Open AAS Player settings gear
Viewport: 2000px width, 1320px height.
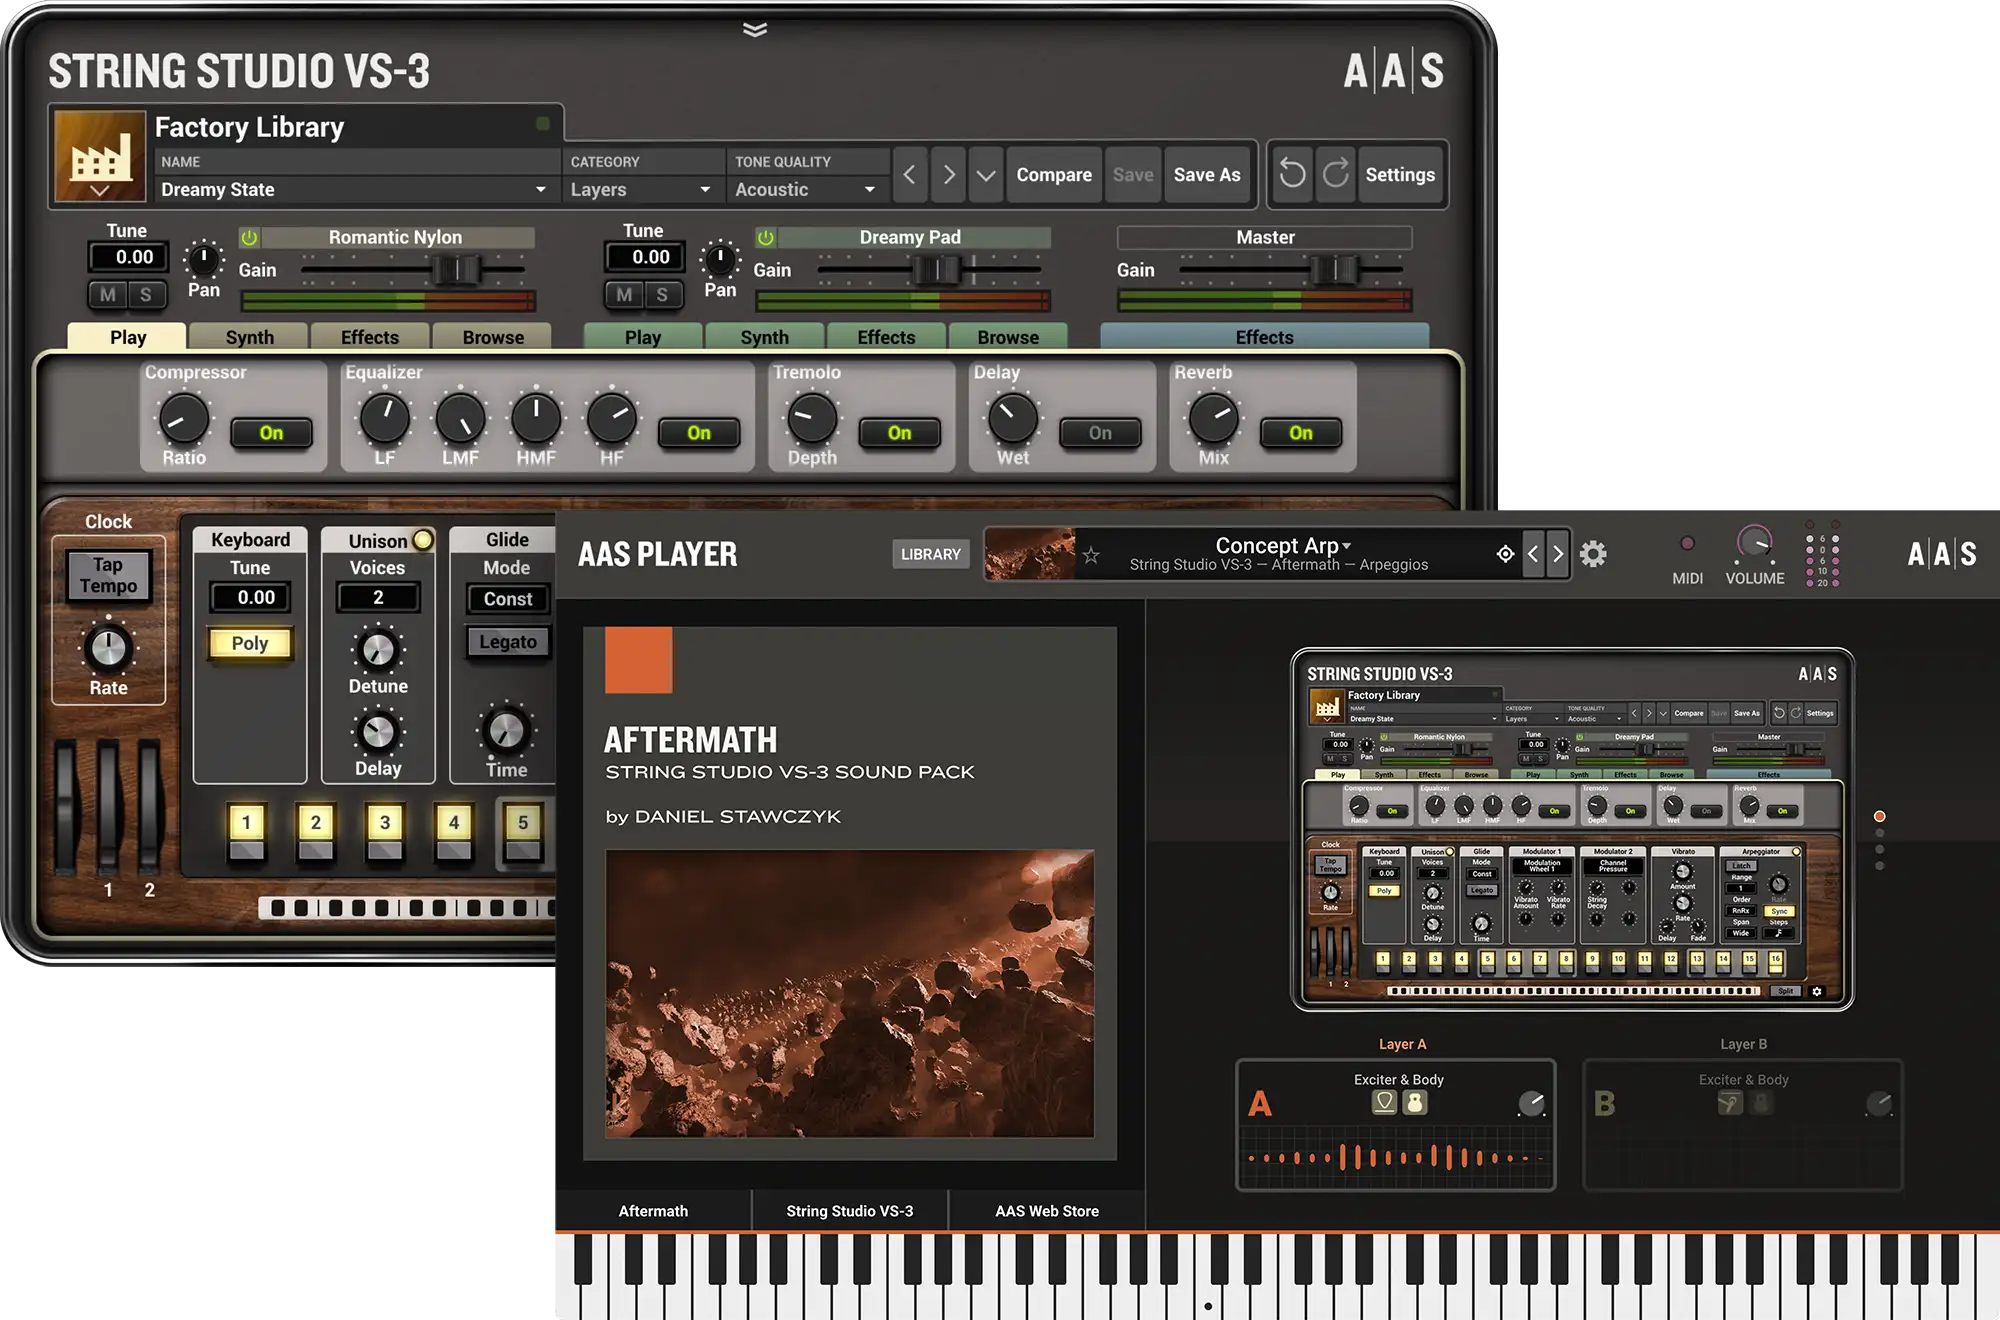pyautogui.click(x=1593, y=554)
